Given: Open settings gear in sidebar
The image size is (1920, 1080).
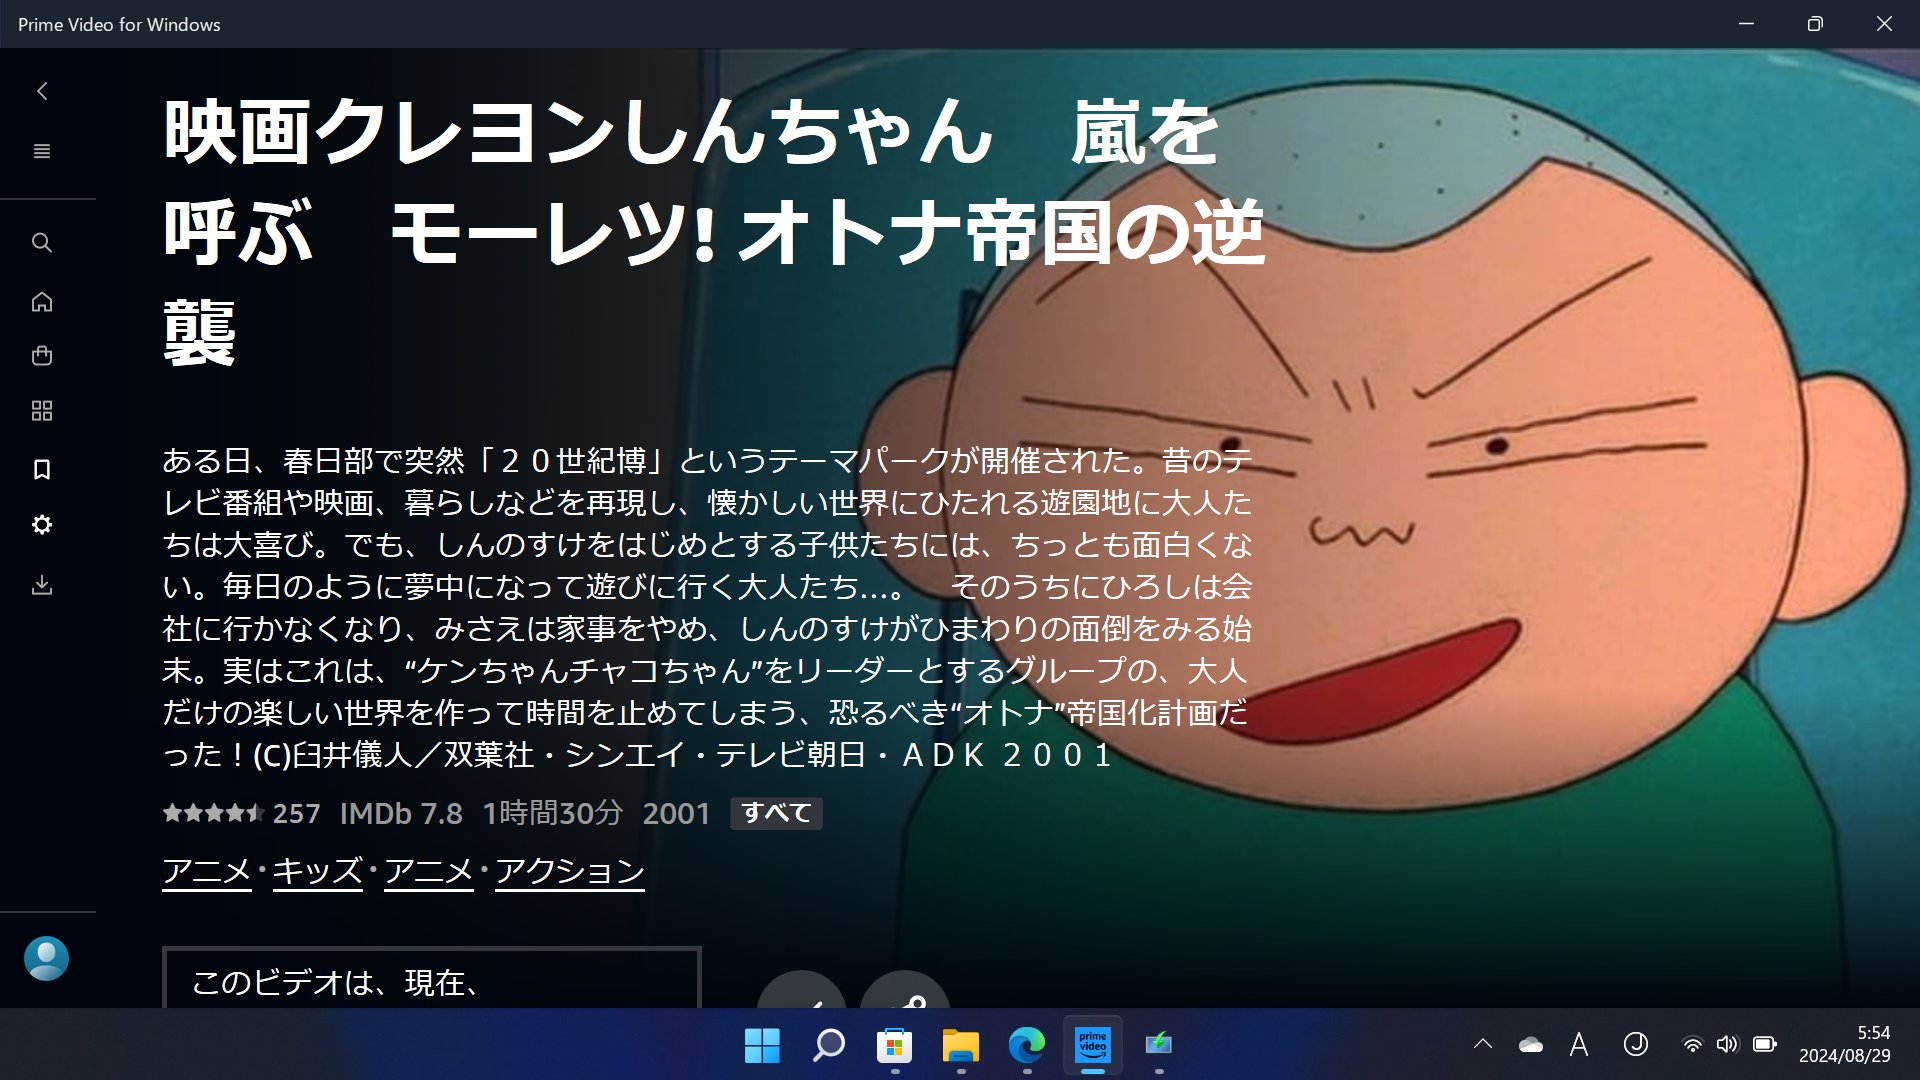Looking at the screenshot, I should (42, 525).
